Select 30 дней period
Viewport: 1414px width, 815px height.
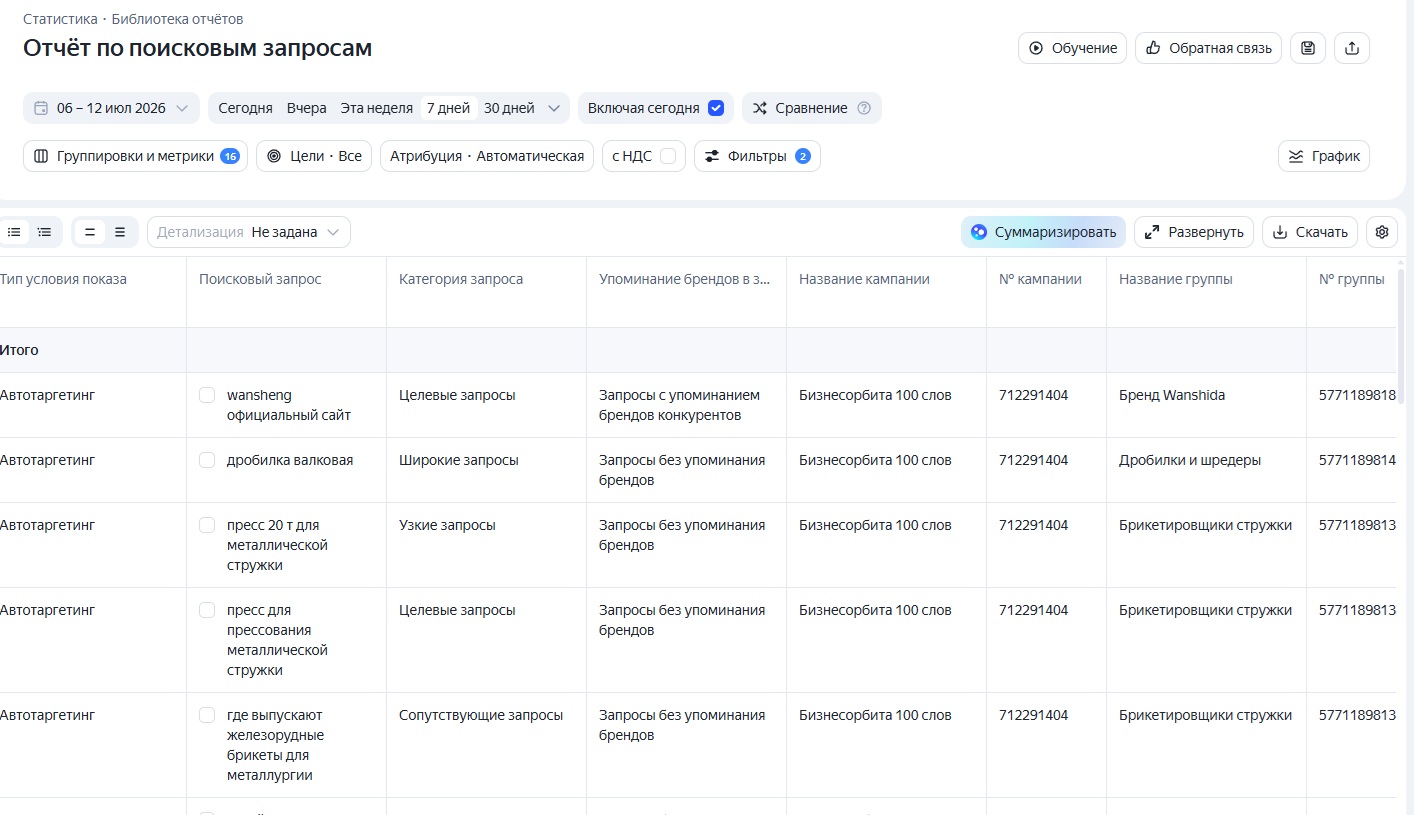pyautogui.click(x=509, y=108)
